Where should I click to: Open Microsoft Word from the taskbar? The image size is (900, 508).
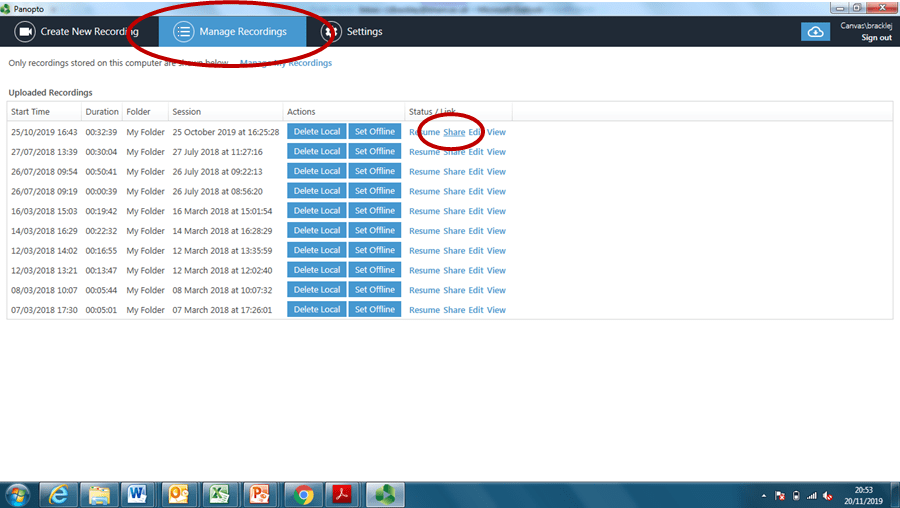click(x=136, y=494)
